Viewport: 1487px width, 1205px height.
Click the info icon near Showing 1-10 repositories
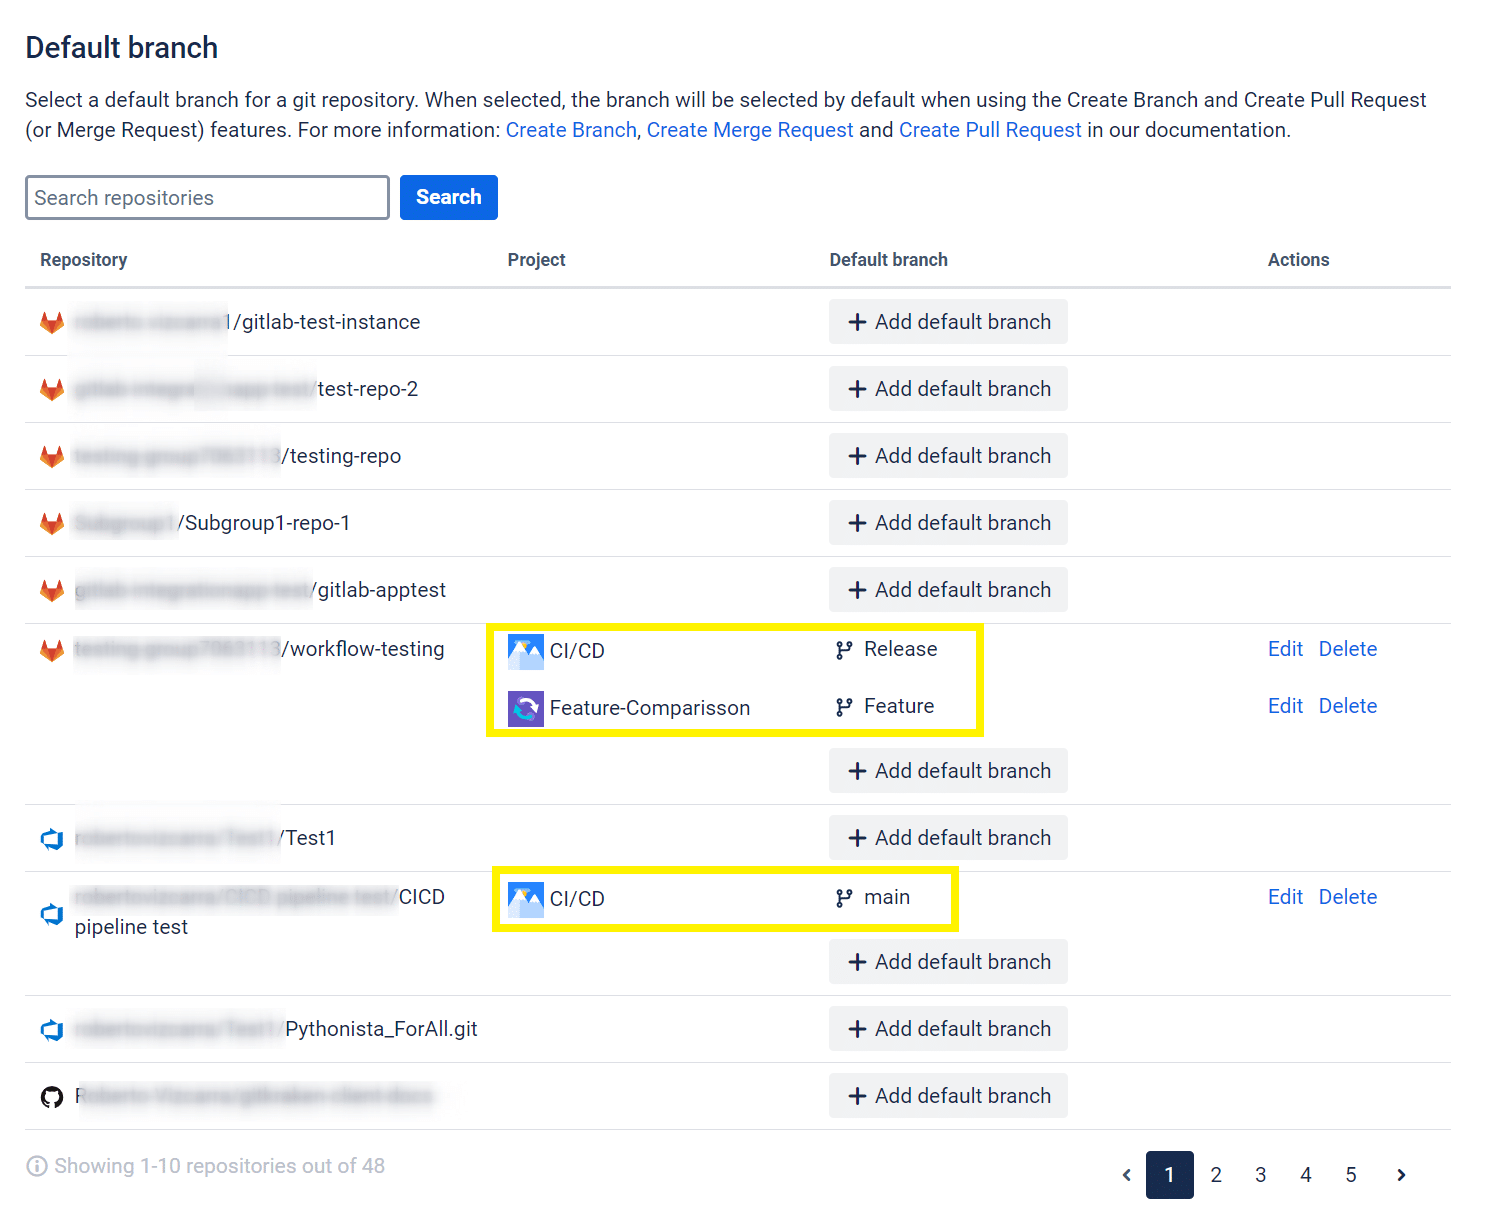coord(37,1166)
